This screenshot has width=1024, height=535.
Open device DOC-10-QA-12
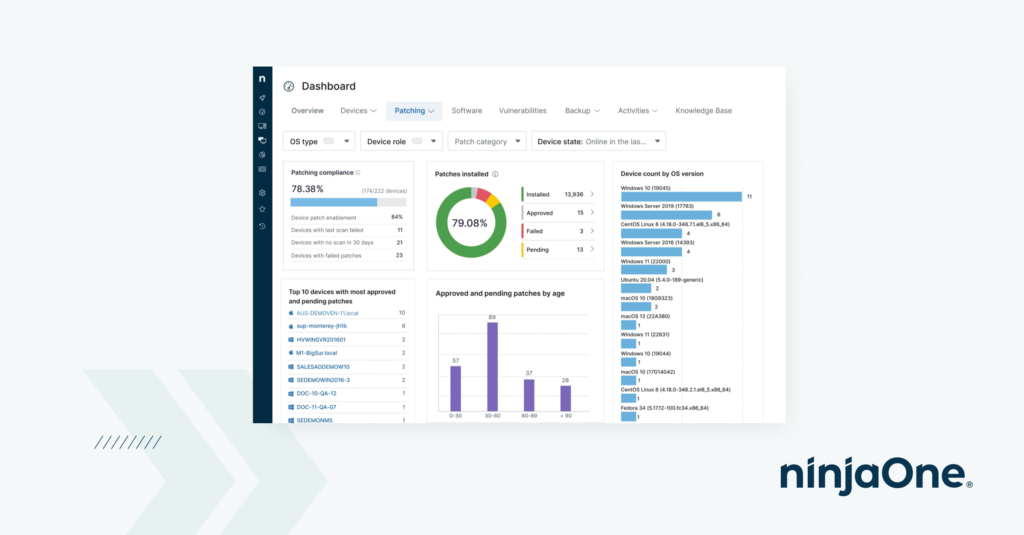pyautogui.click(x=316, y=393)
